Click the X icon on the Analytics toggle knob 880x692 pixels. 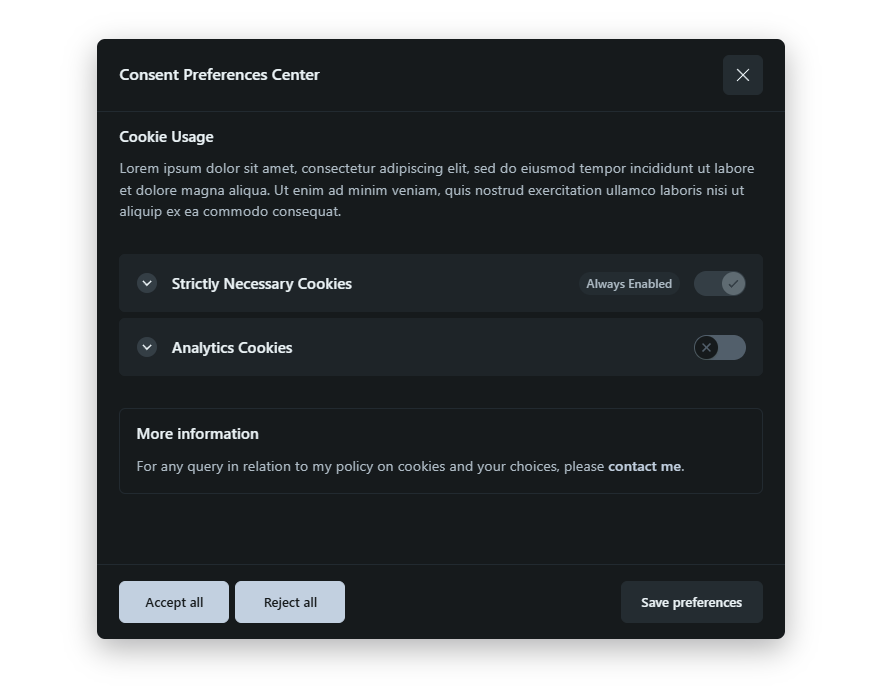[x=708, y=347]
